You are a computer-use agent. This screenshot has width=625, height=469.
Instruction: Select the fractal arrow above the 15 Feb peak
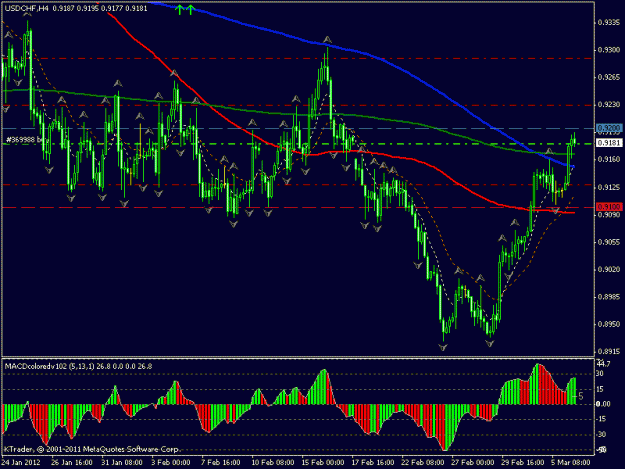[327, 39]
